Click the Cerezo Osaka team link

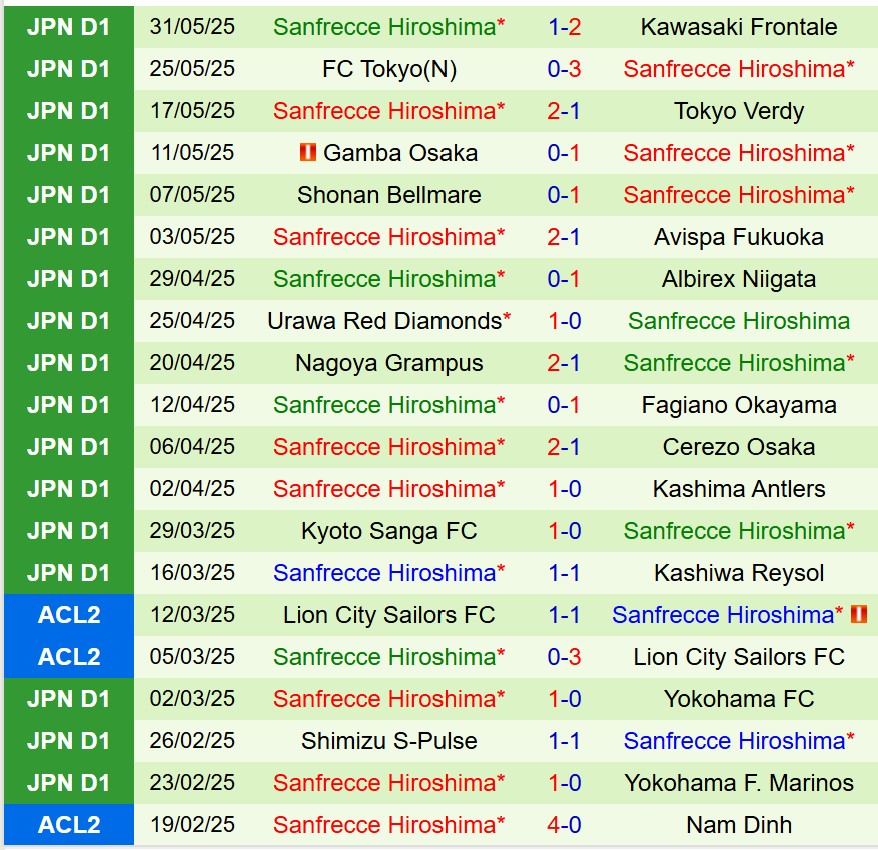click(x=739, y=447)
